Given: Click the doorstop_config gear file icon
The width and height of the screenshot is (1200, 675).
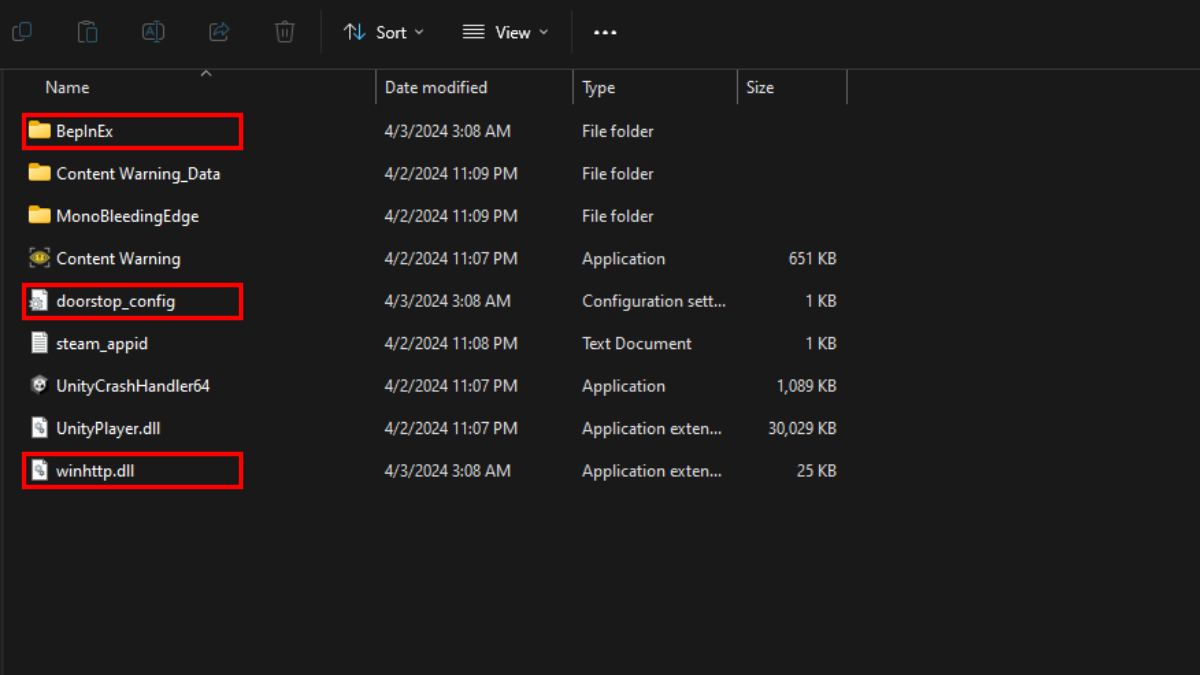Looking at the screenshot, I should pyautogui.click(x=39, y=301).
